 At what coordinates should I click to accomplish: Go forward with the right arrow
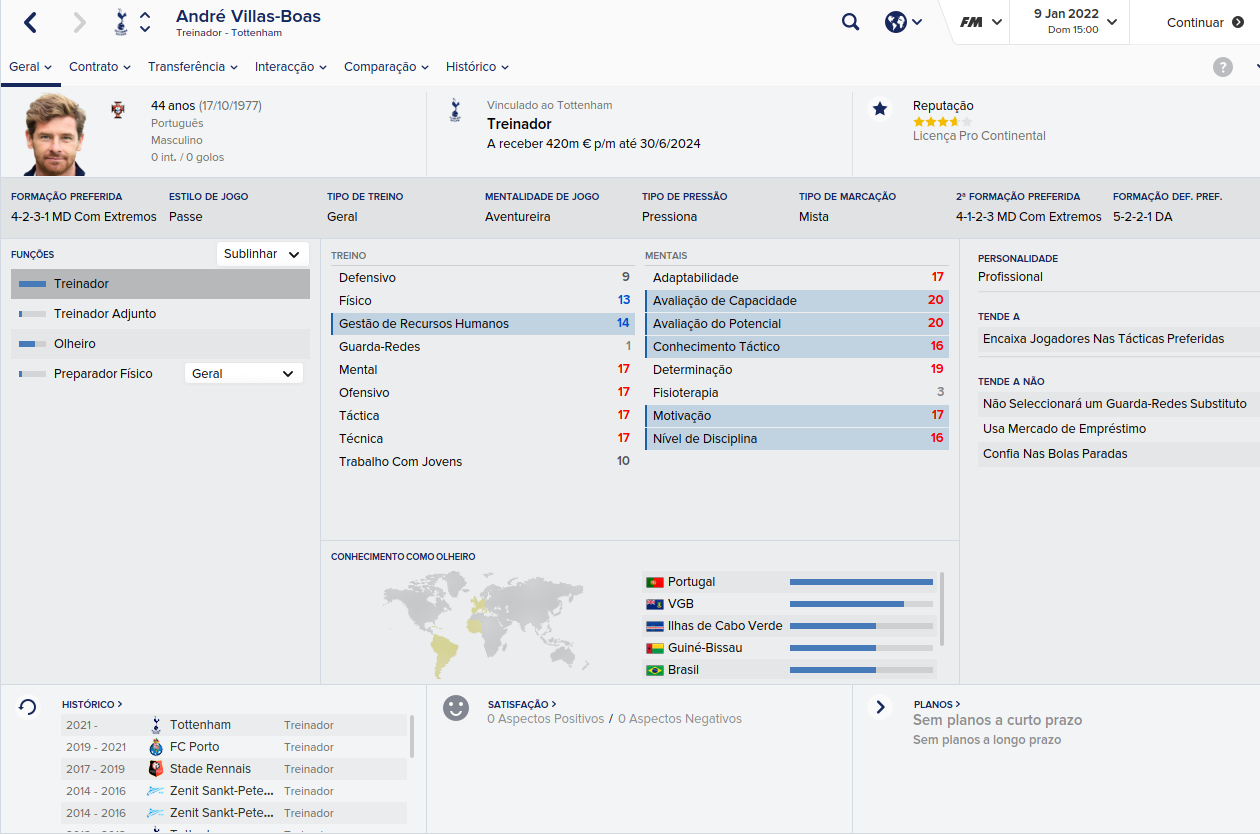pos(80,22)
